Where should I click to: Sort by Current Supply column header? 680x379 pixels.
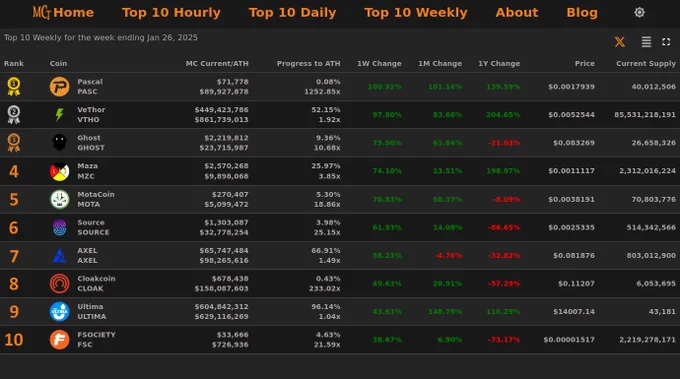pyautogui.click(x=646, y=63)
